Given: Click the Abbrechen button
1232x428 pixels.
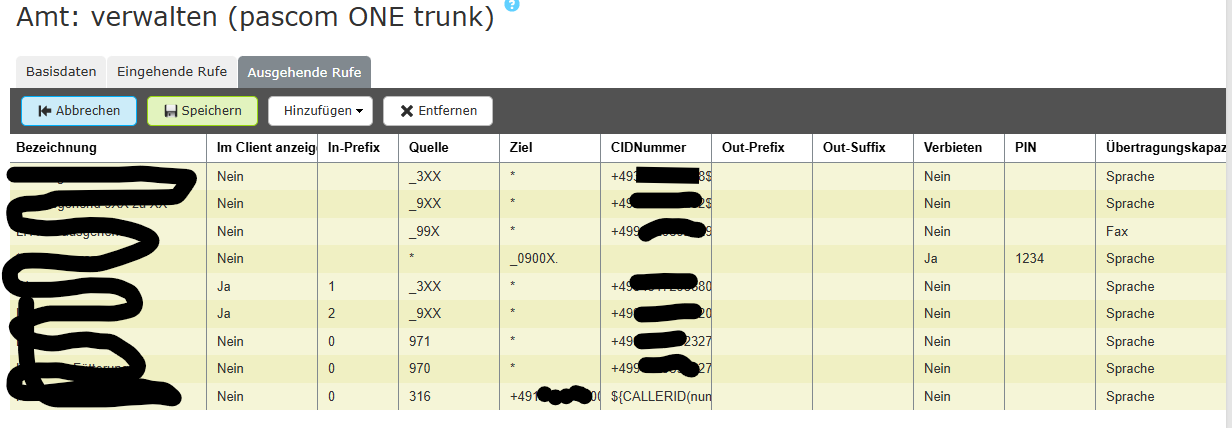Looking at the screenshot, I should click(79, 111).
